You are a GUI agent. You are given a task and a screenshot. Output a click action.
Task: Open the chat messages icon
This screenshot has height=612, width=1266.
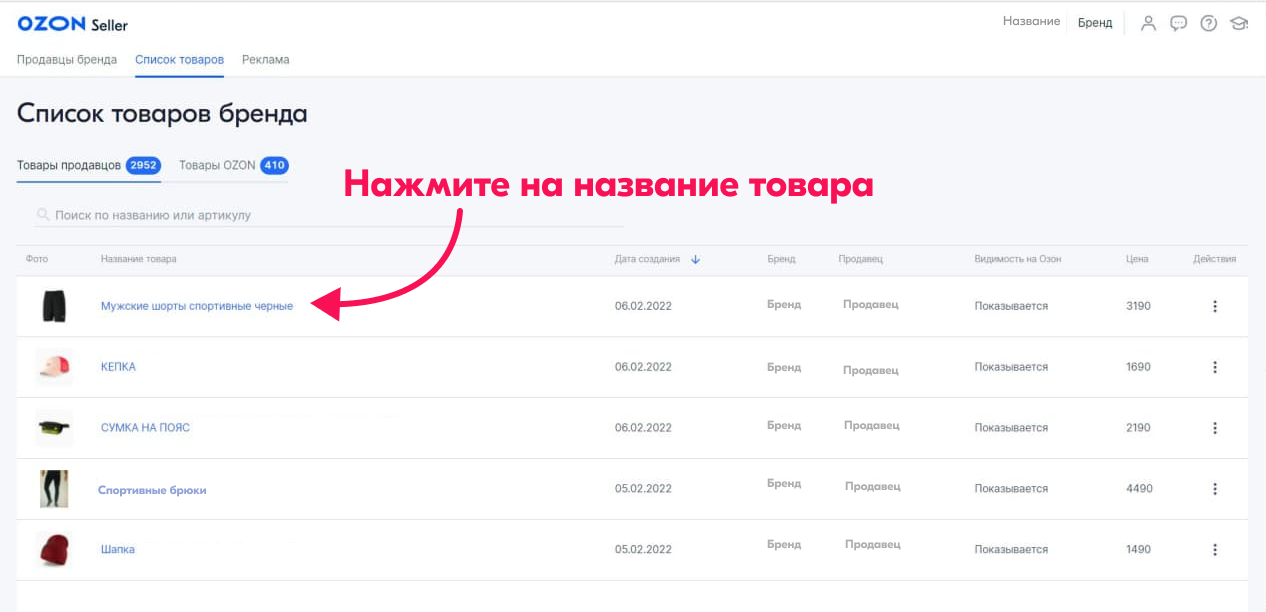[x=1178, y=23]
